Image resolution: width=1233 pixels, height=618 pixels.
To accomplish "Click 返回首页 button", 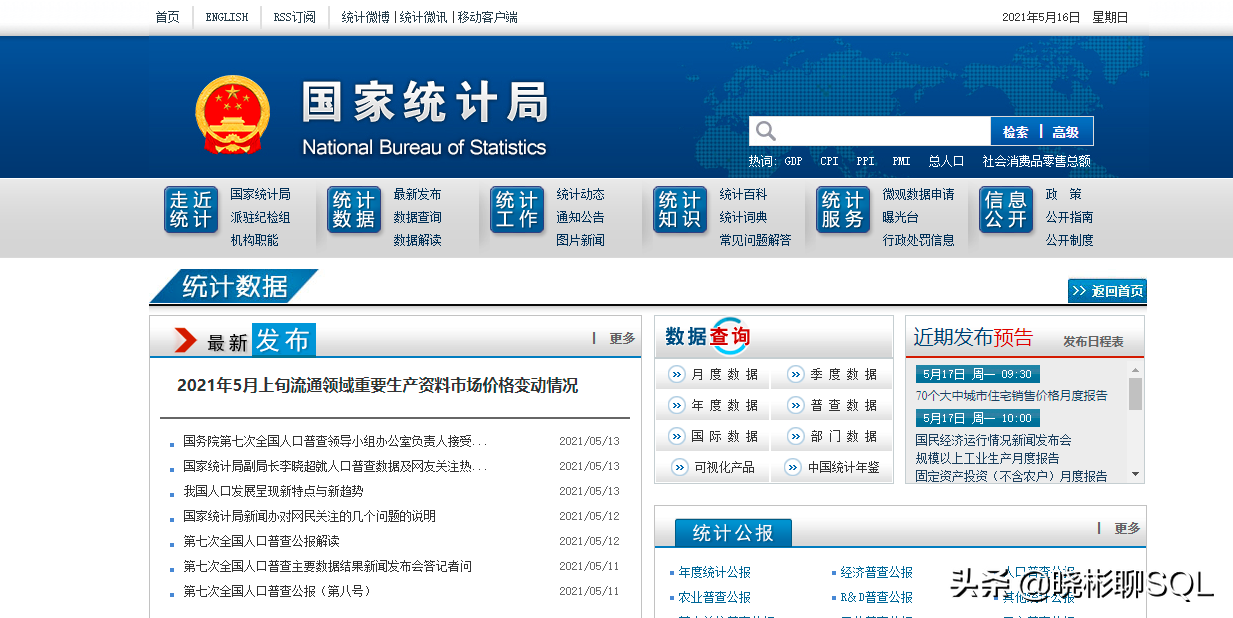I will [1107, 291].
